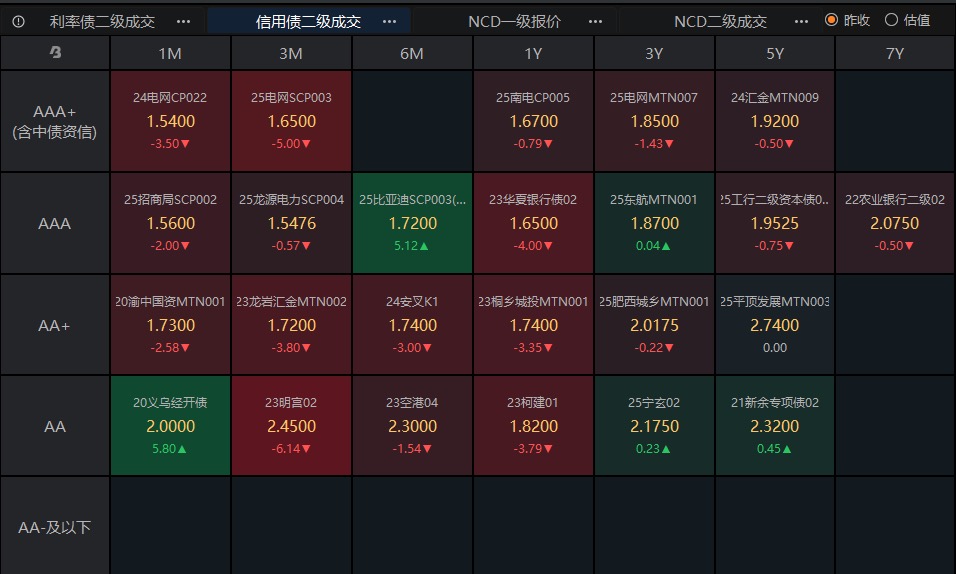Open the ellipsis menu next to 利率债二级成交
Screen dimensions: 956x574
[184, 21]
